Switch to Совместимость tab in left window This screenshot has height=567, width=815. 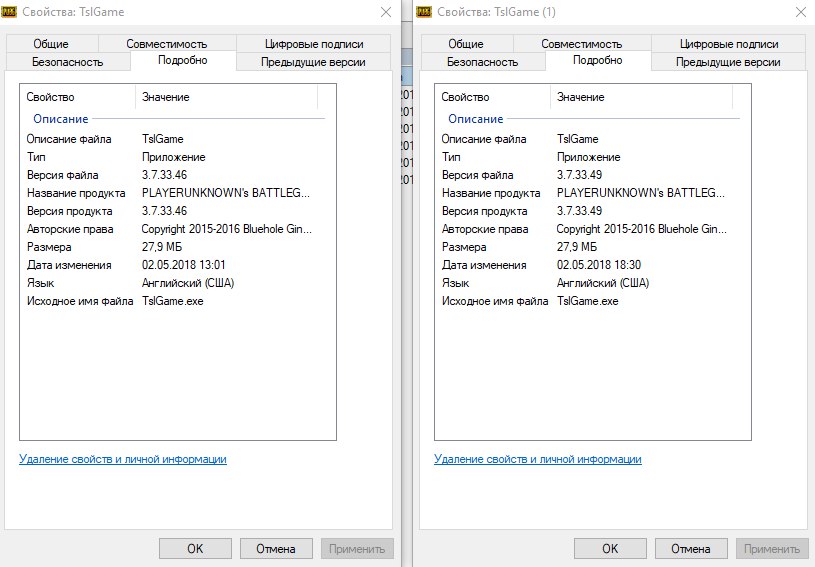point(166,44)
